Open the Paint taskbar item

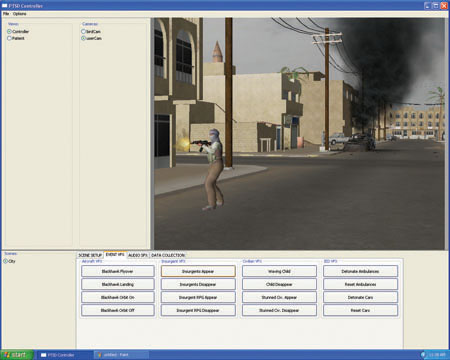pyautogui.click(x=121, y=355)
